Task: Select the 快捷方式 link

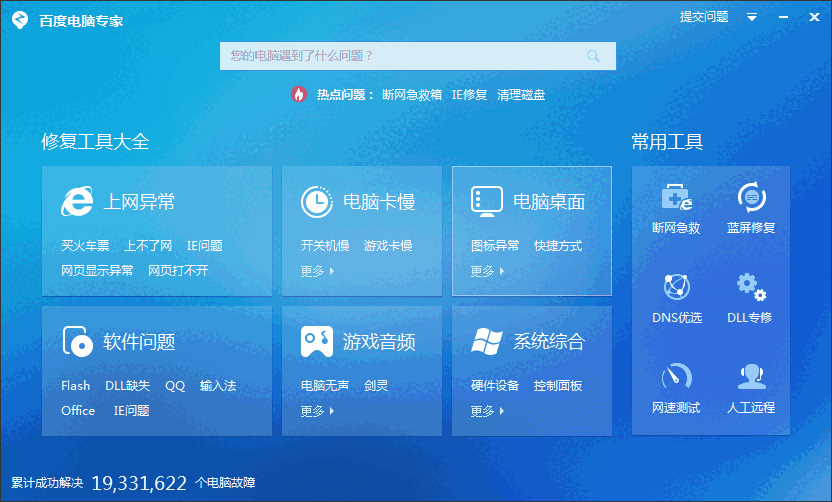Action: click(x=558, y=246)
